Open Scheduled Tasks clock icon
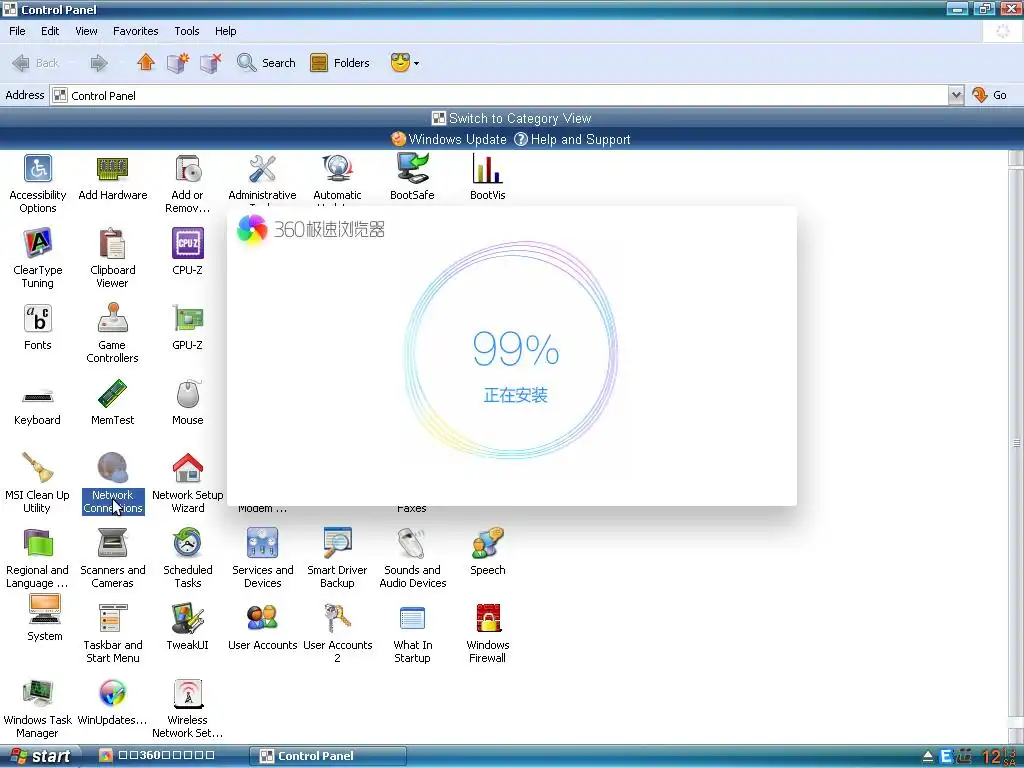This screenshot has height=768, width=1024. pos(187,543)
